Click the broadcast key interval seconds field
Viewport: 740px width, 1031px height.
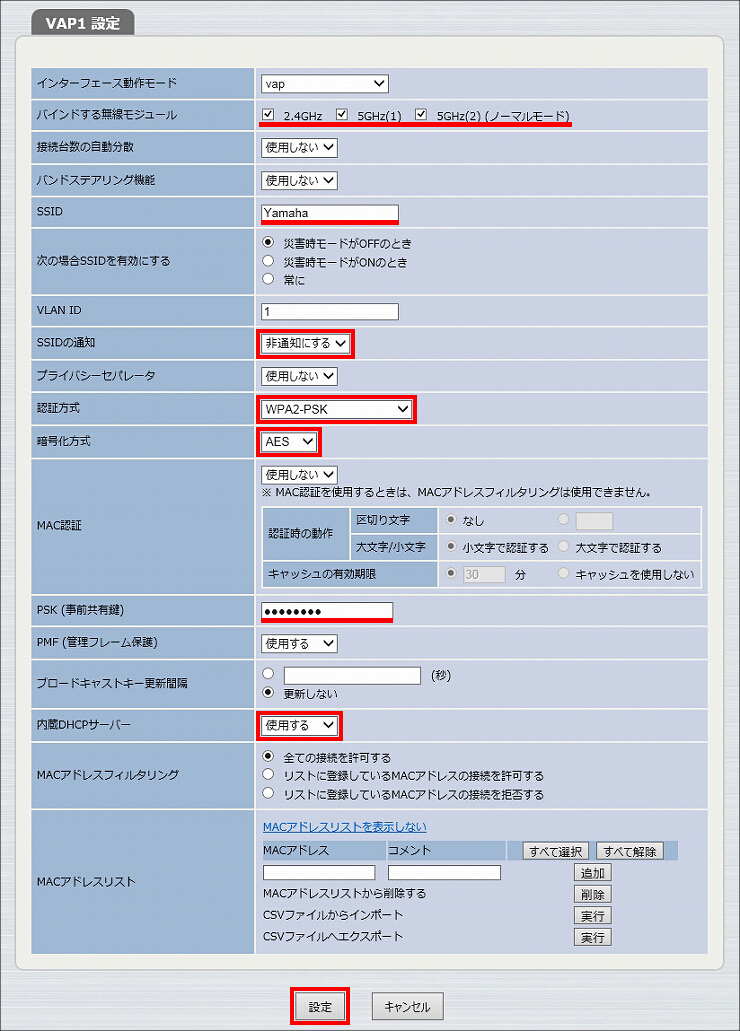(x=352, y=675)
